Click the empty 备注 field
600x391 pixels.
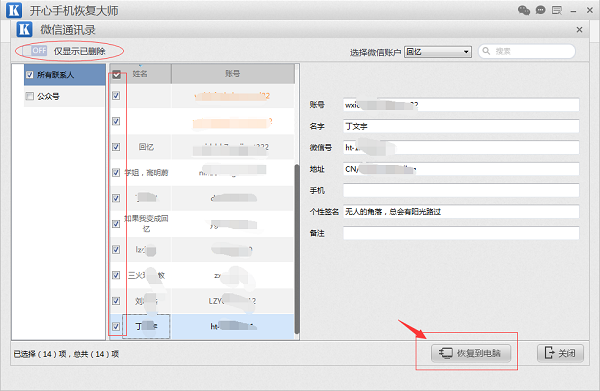[x=461, y=233]
